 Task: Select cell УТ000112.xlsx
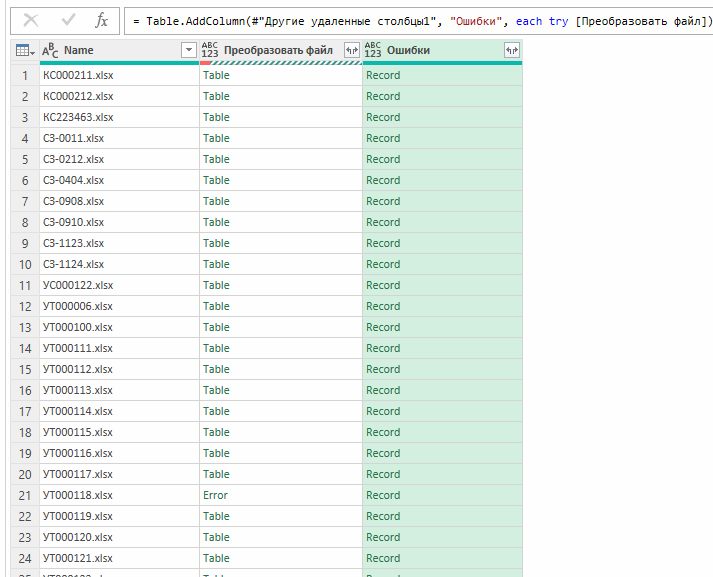[119, 369]
